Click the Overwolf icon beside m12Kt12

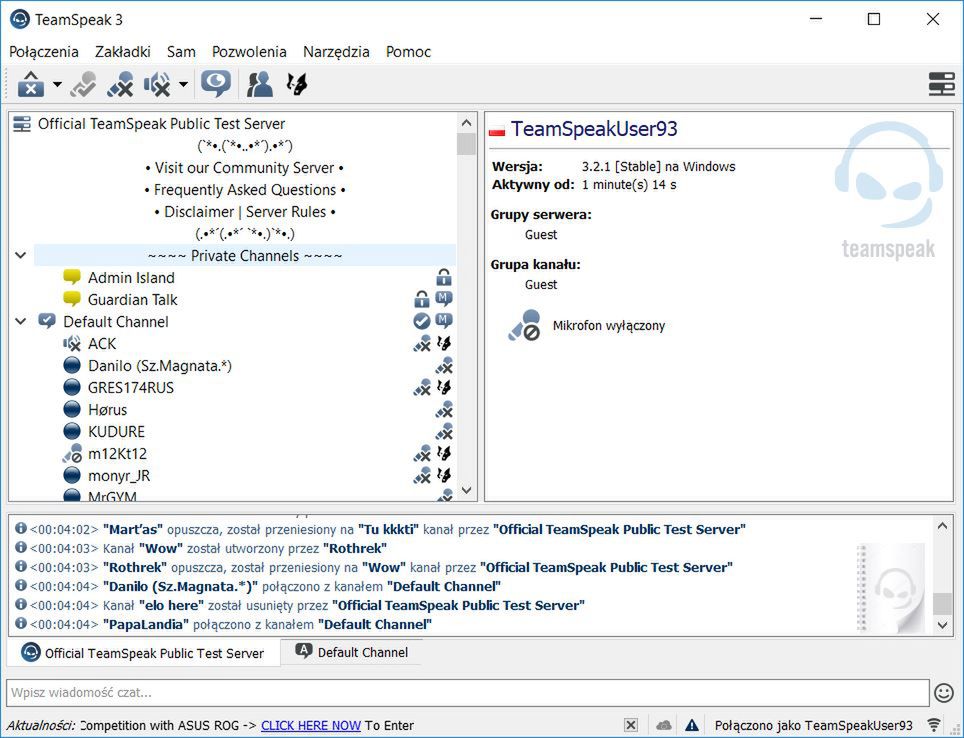[444, 454]
